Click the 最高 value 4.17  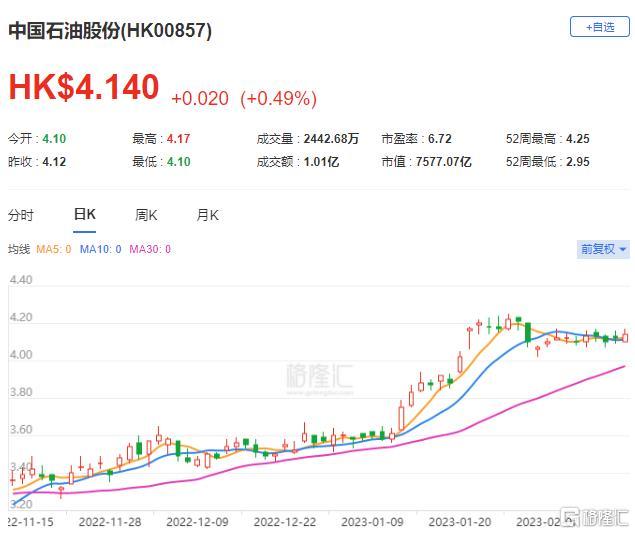click(178, 138)
